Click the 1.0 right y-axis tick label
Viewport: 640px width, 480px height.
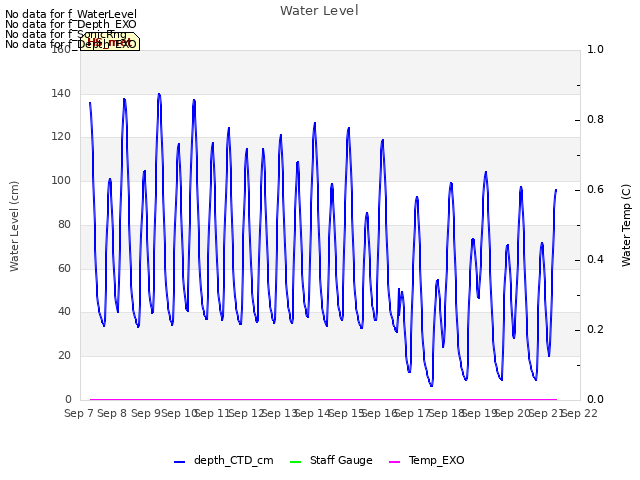[595, 49]
